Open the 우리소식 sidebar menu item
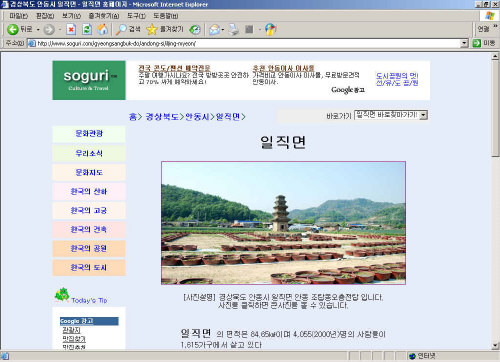The width and height of the screenshot is (500, 362). coord(89,153)
